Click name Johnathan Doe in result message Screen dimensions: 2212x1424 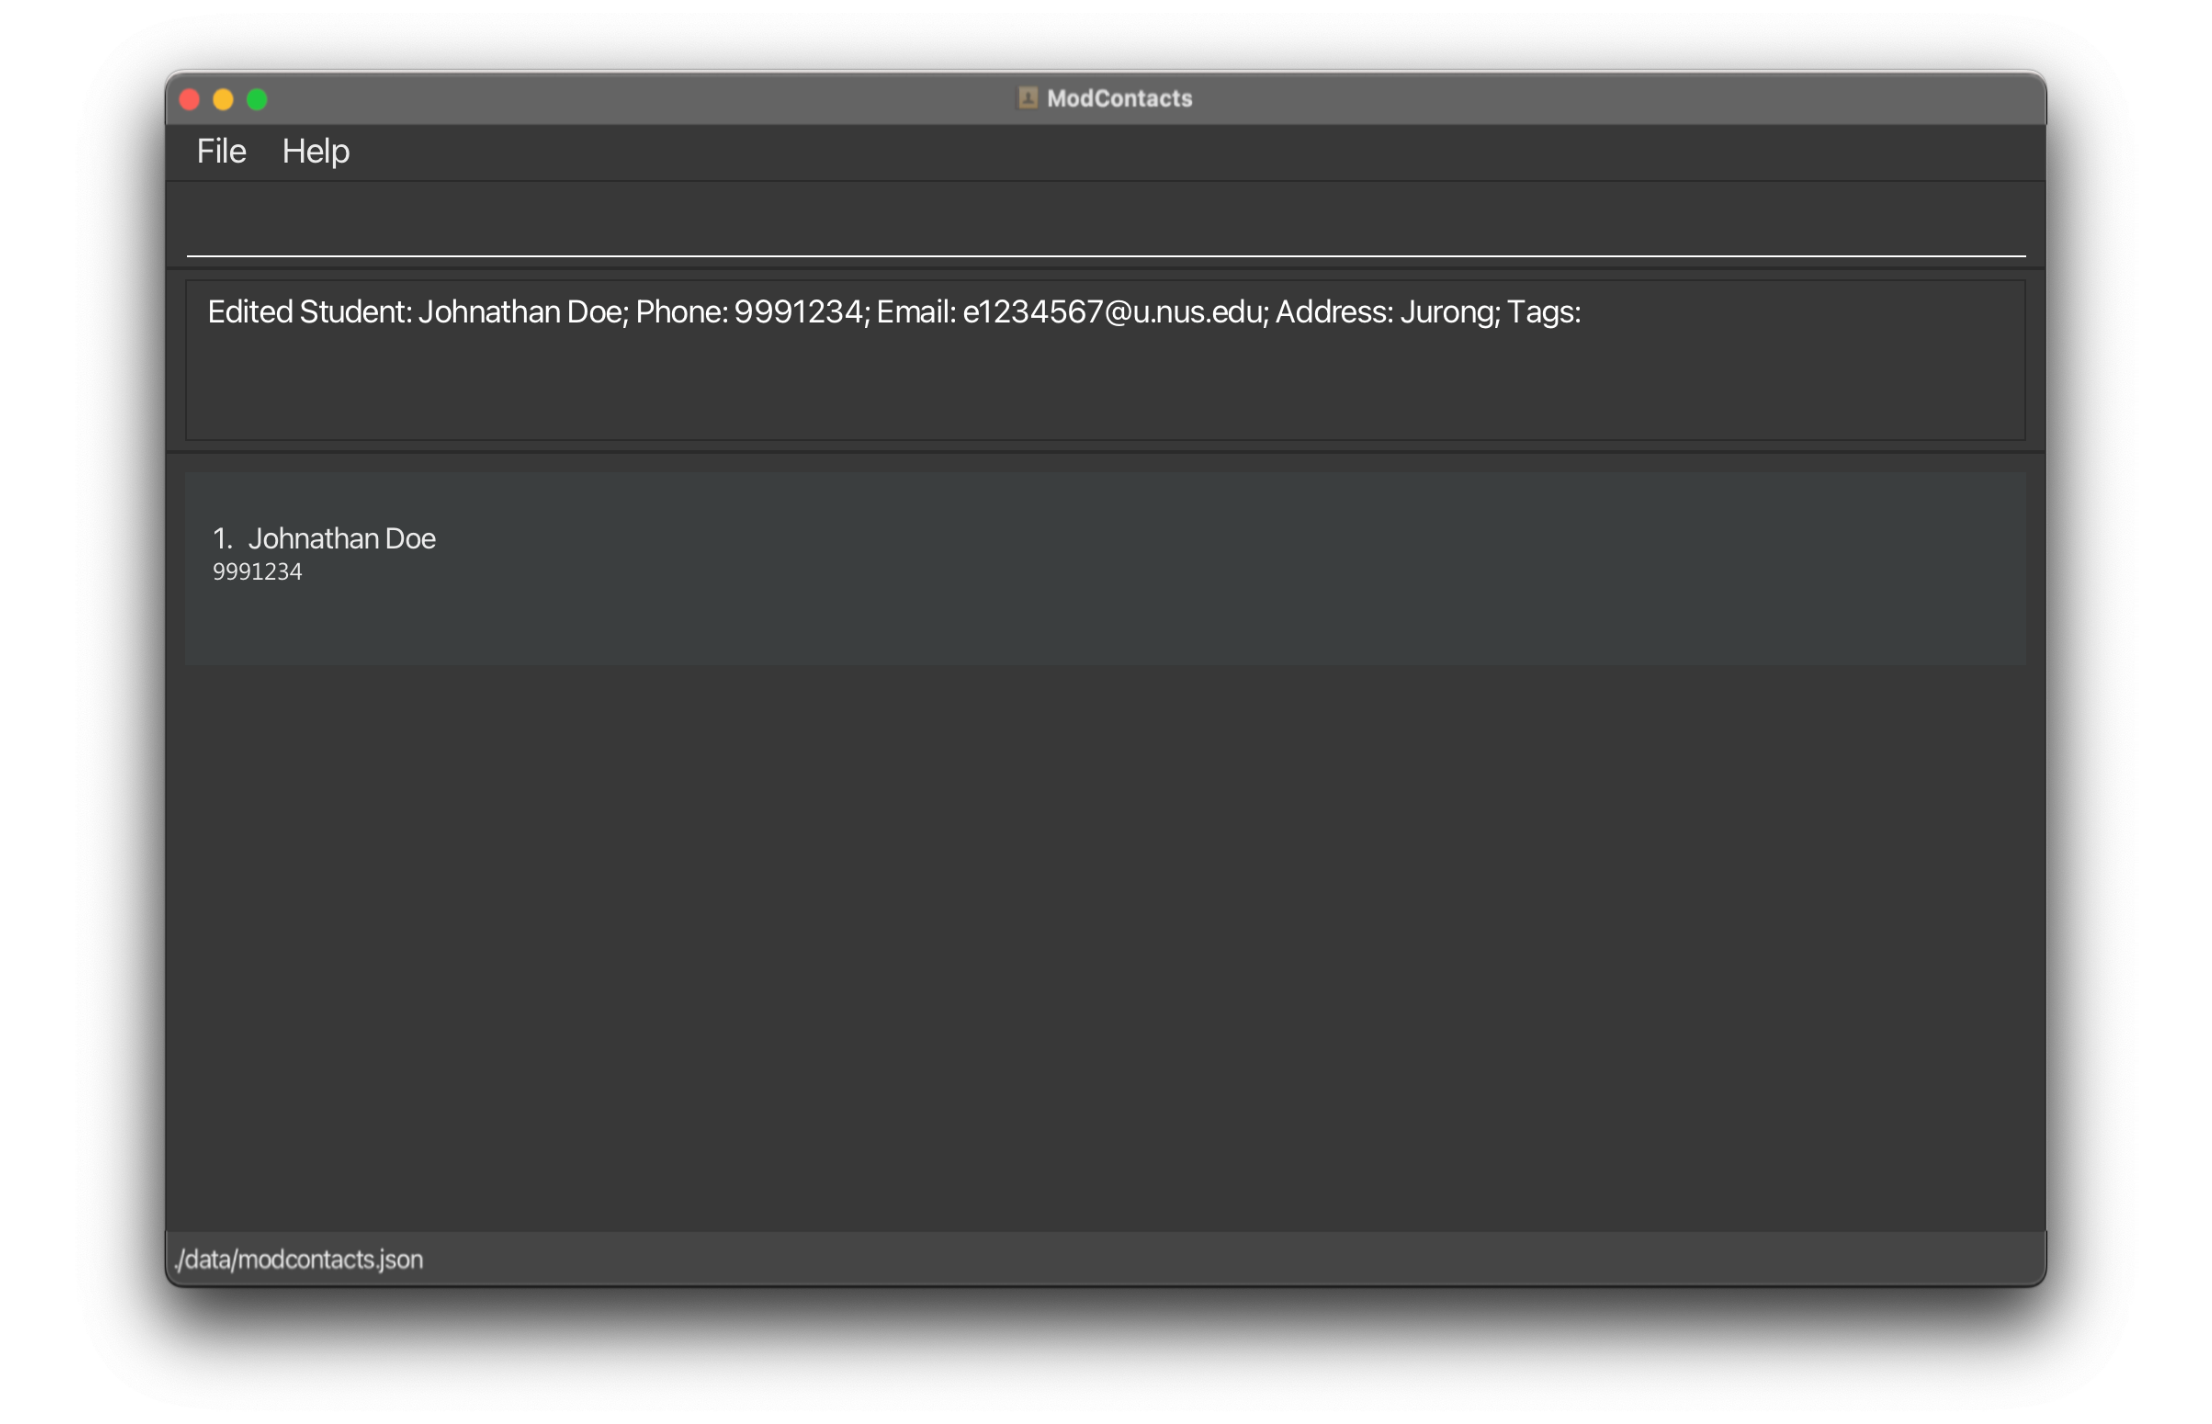(520, 312)
